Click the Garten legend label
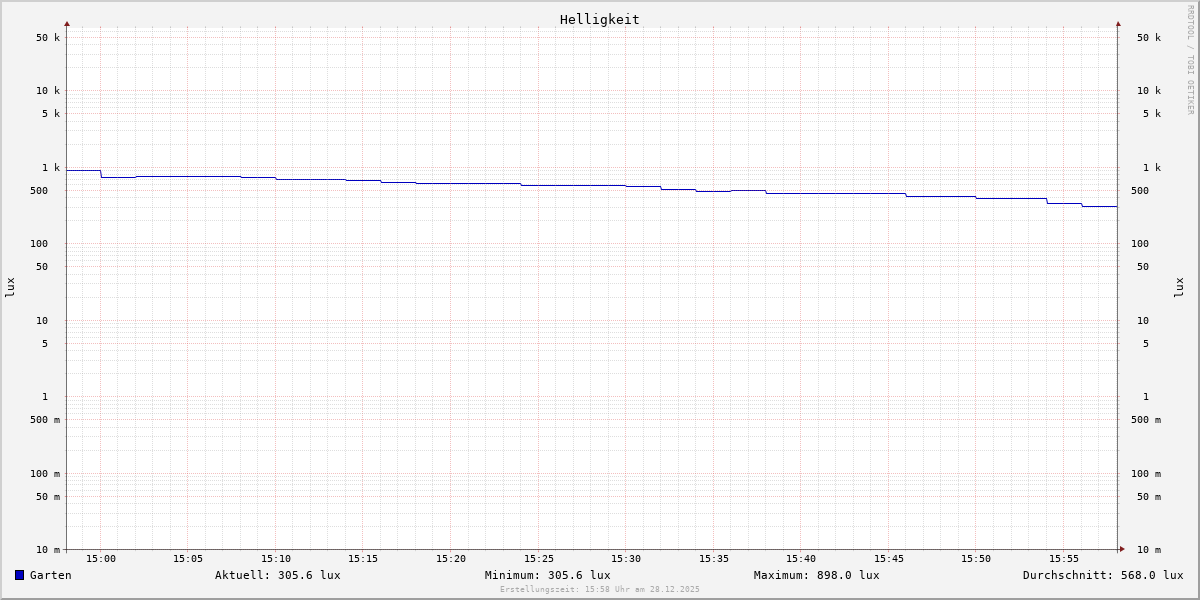Viewport: 1200px width, 600px height. [x=50, y=575]
